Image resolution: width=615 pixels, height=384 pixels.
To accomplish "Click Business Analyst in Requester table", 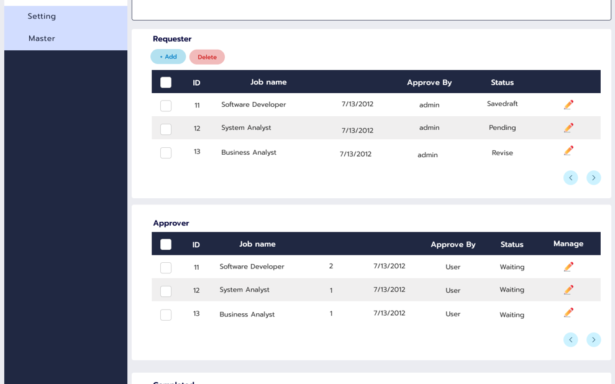I will click(x=249, y=152).
